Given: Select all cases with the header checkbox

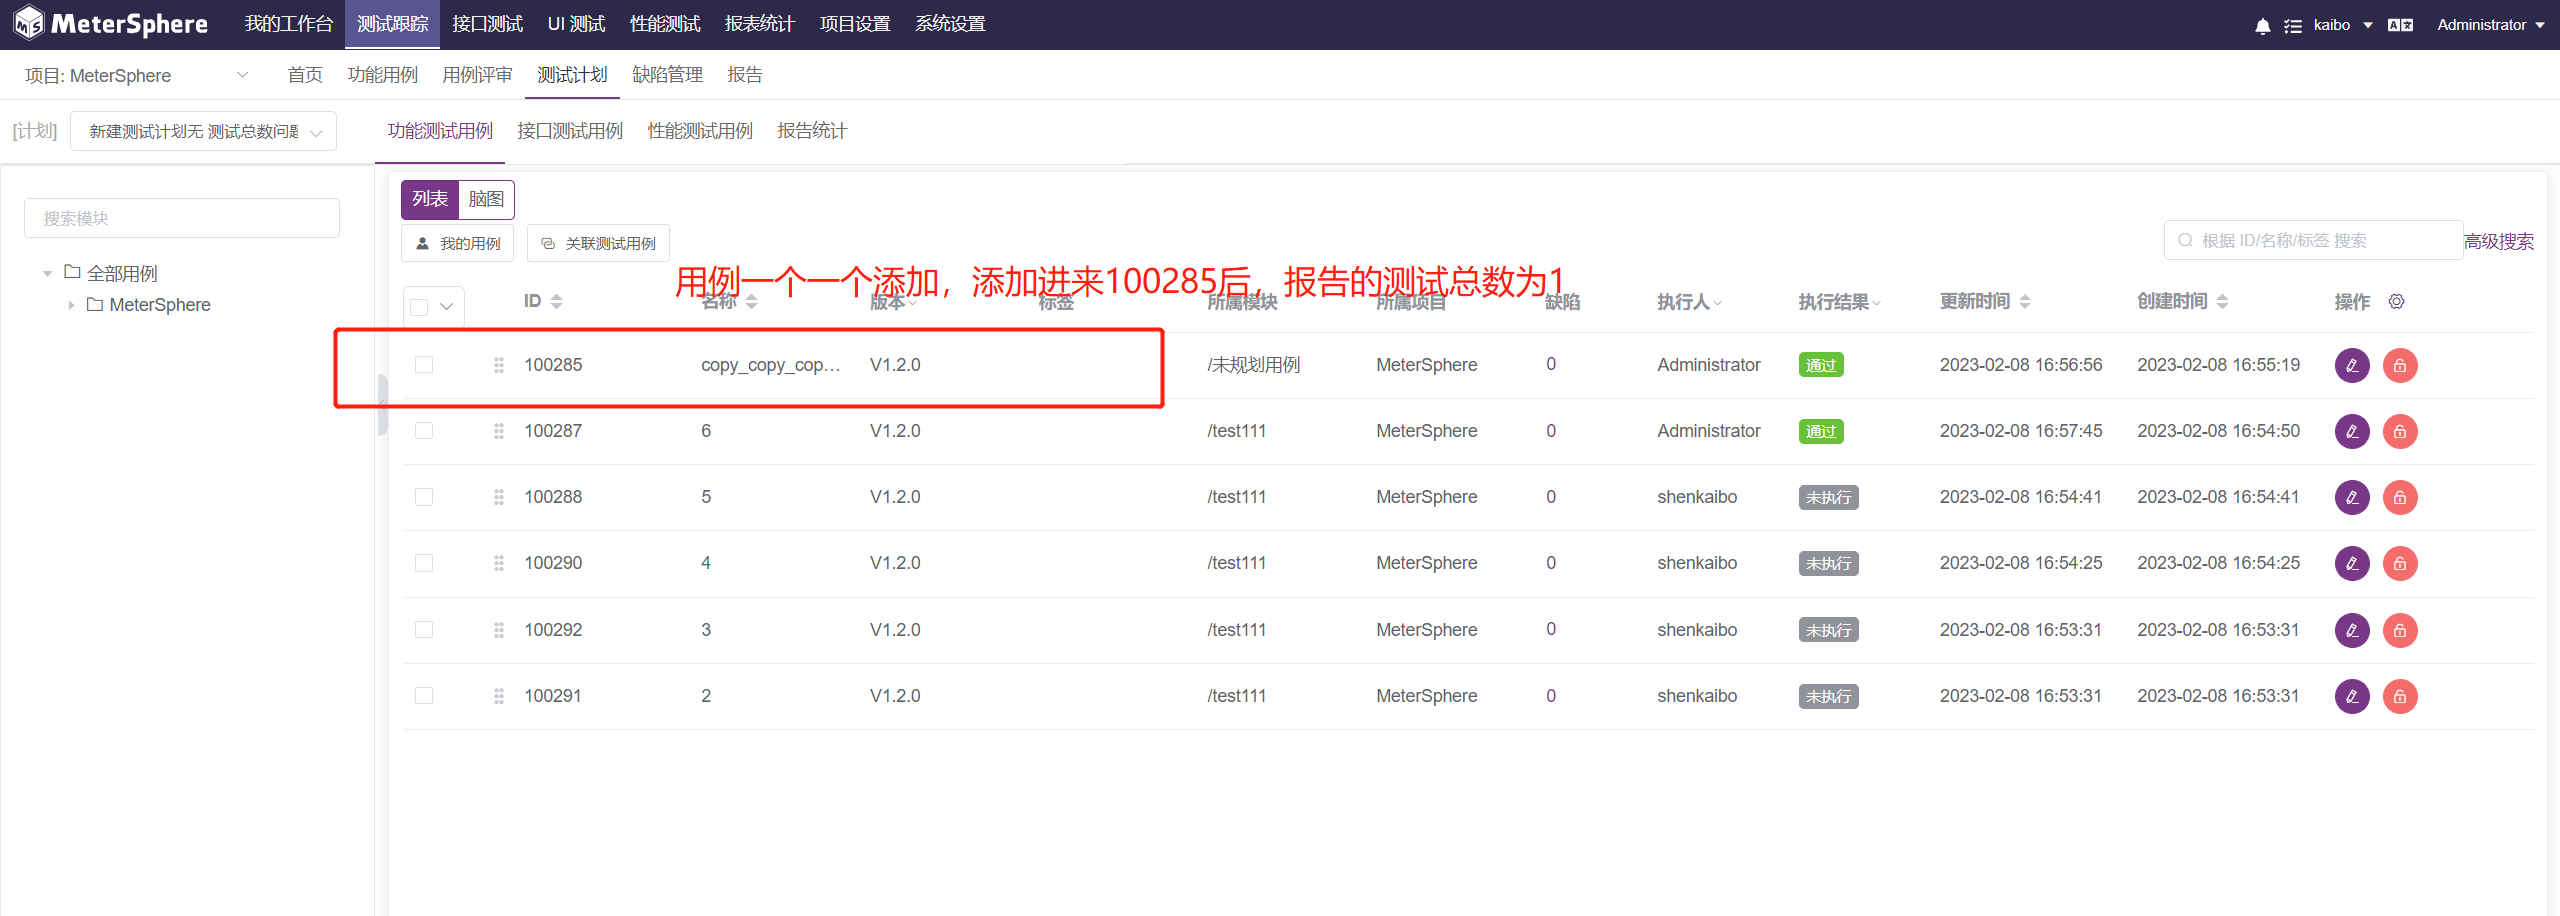Looking at the screenshot, I should tap(421, 306).
